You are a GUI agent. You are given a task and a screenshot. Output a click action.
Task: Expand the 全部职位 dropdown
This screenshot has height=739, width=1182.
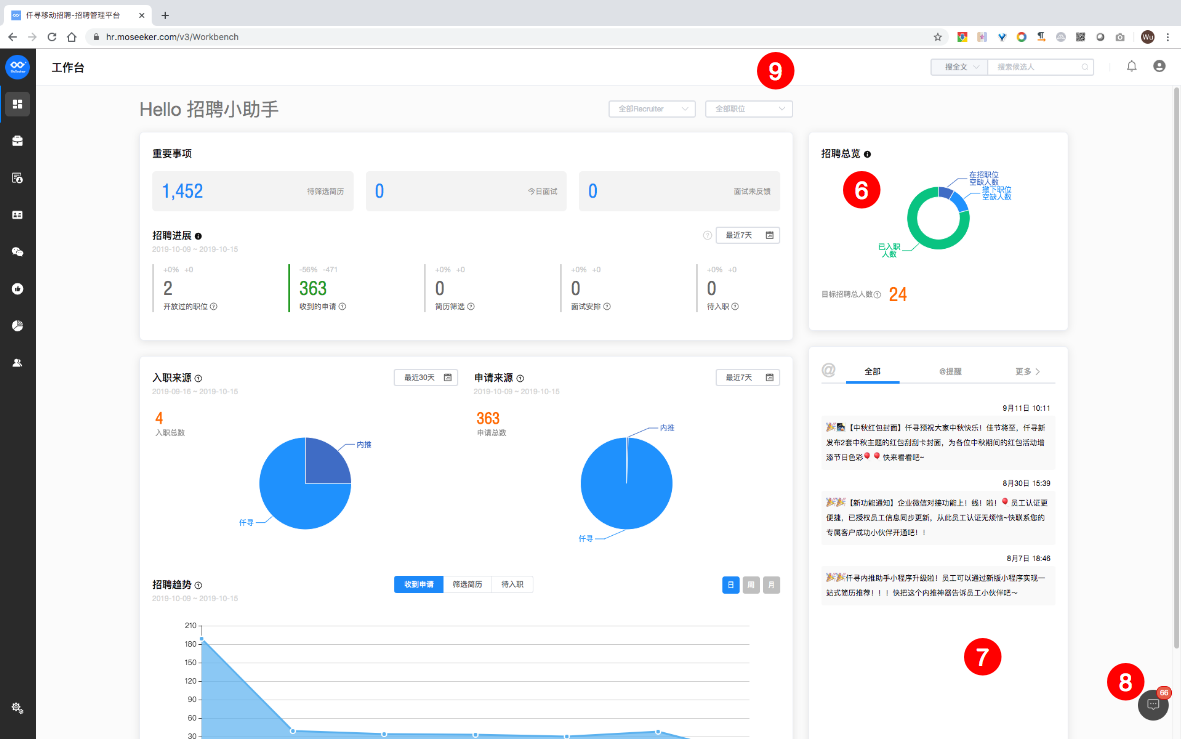(748, 109)
